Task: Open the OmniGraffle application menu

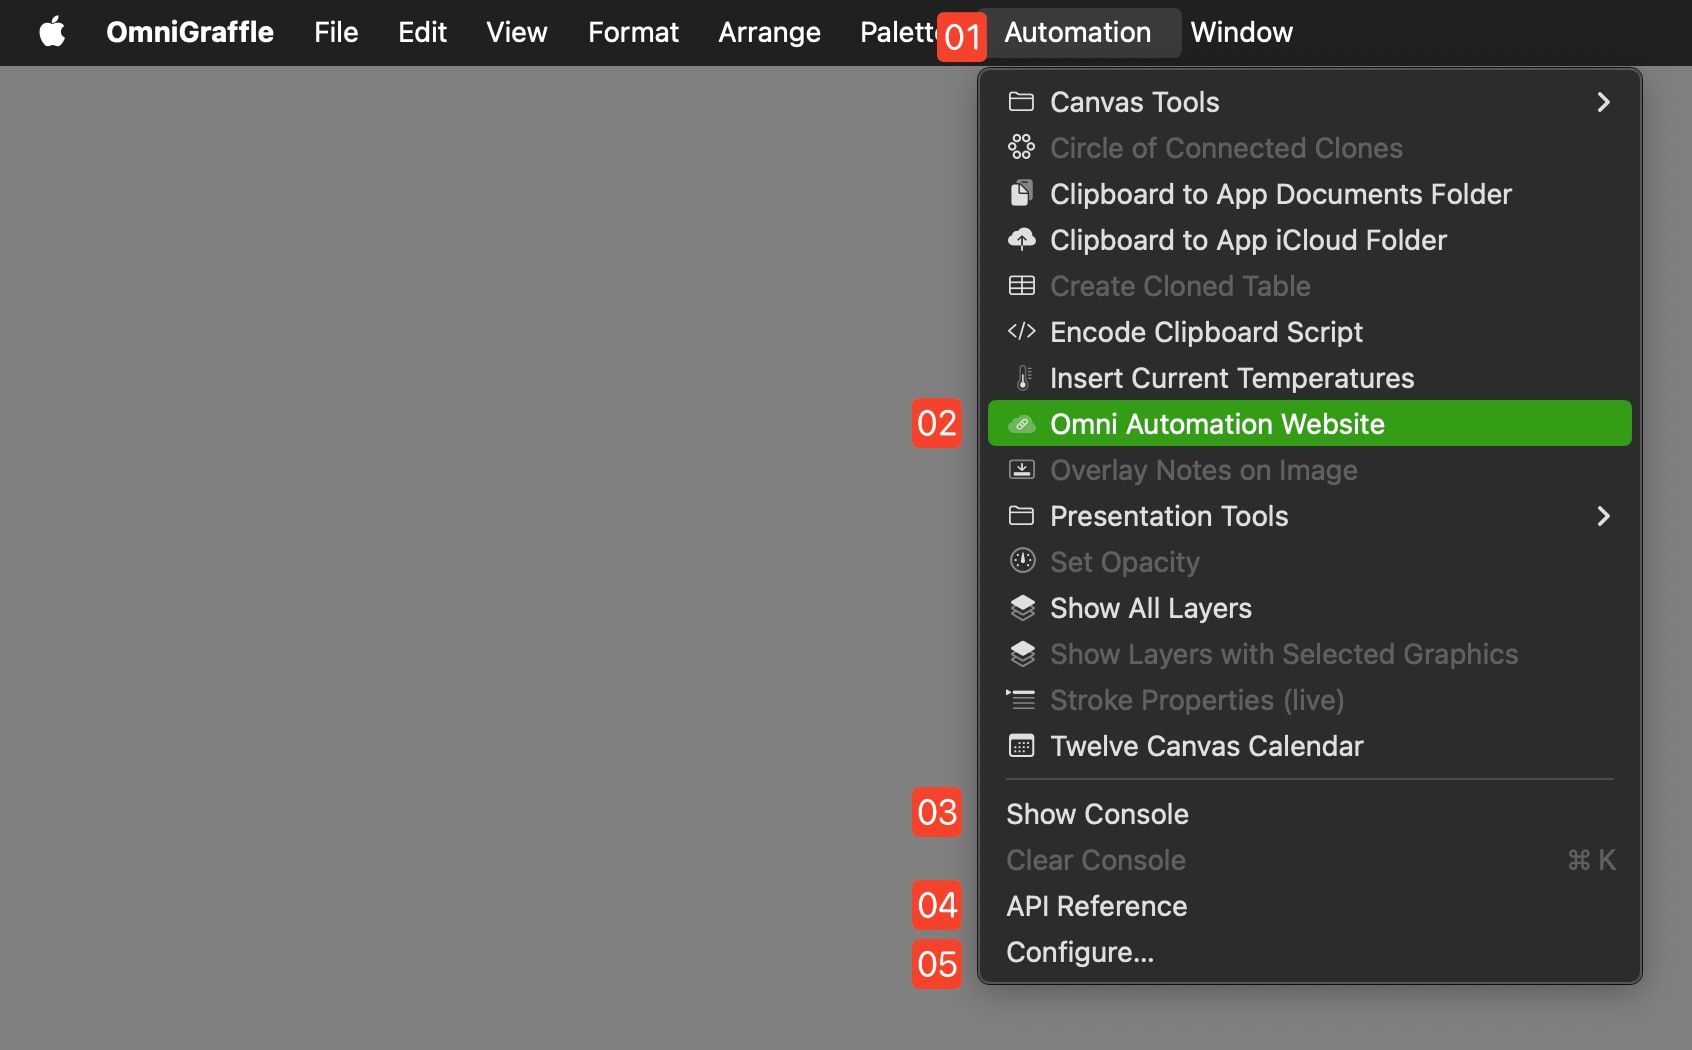Action: pos(190,32)
